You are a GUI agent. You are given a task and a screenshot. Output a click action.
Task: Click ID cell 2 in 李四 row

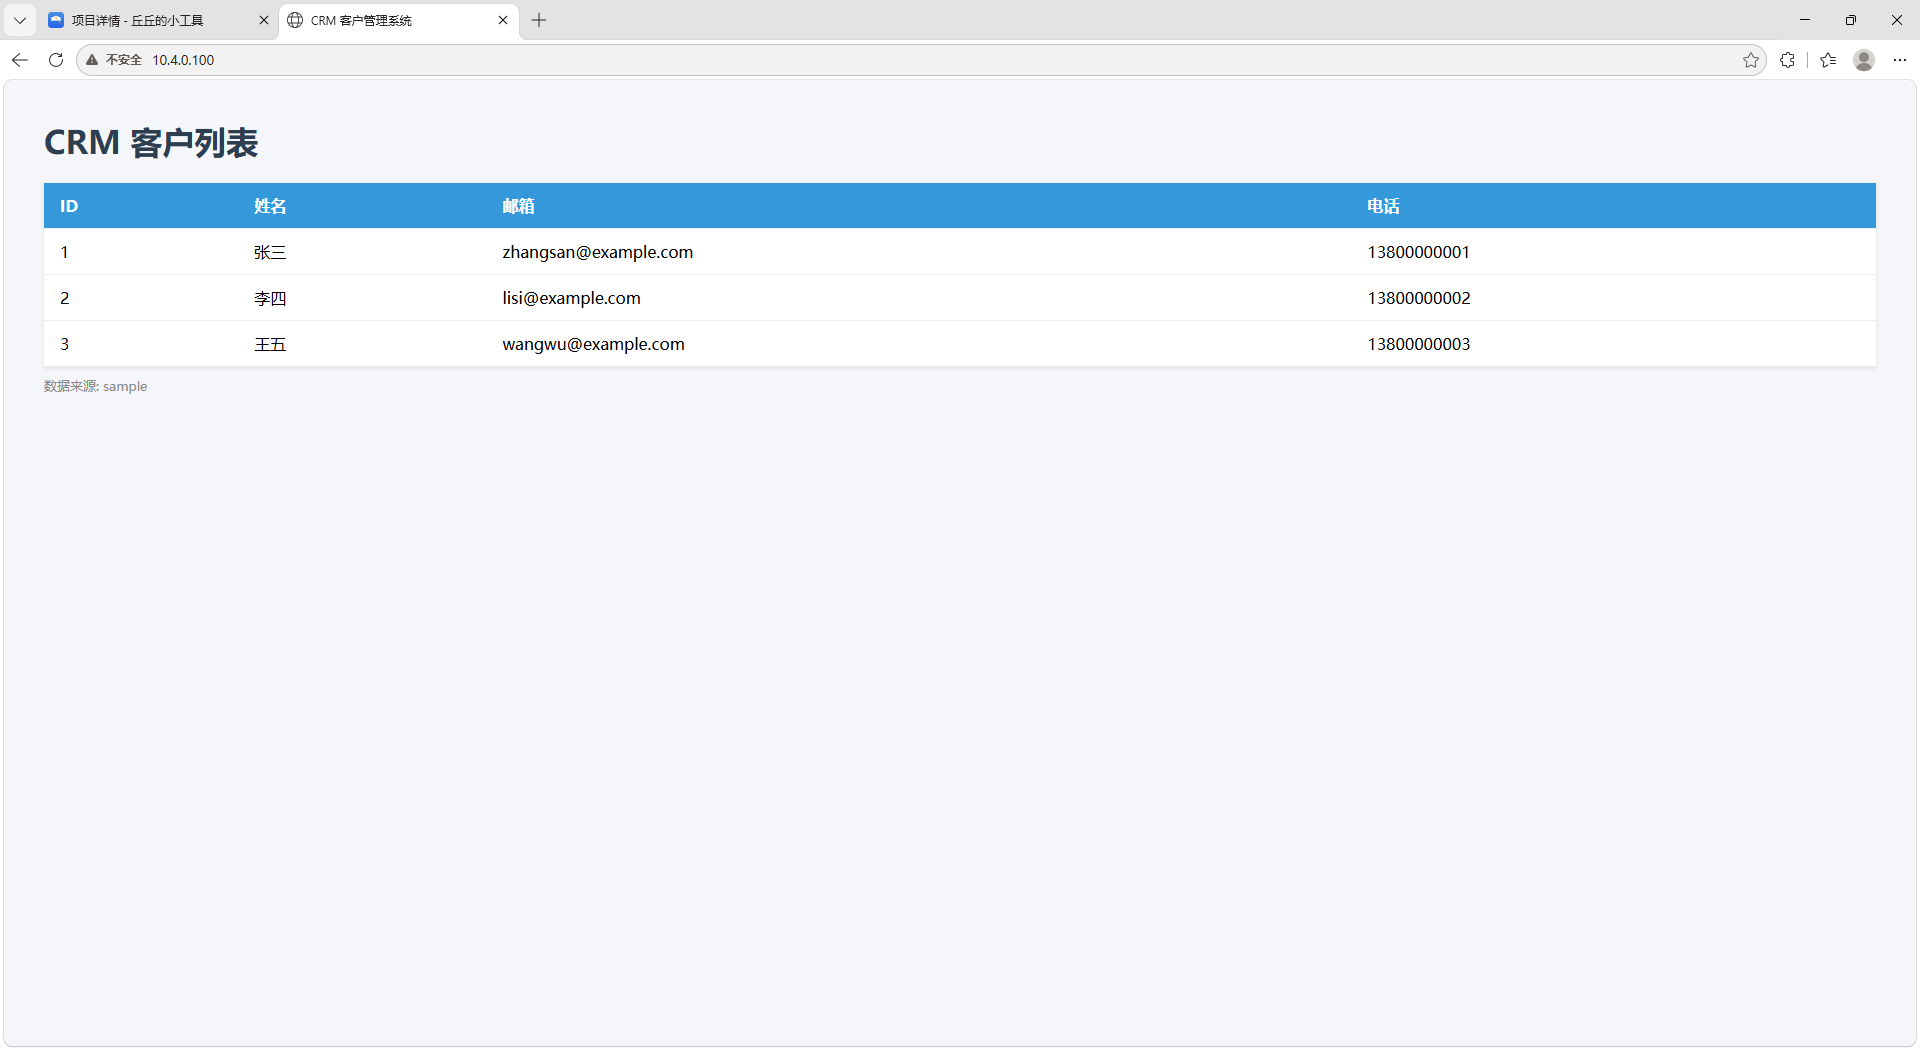(64, 298)
